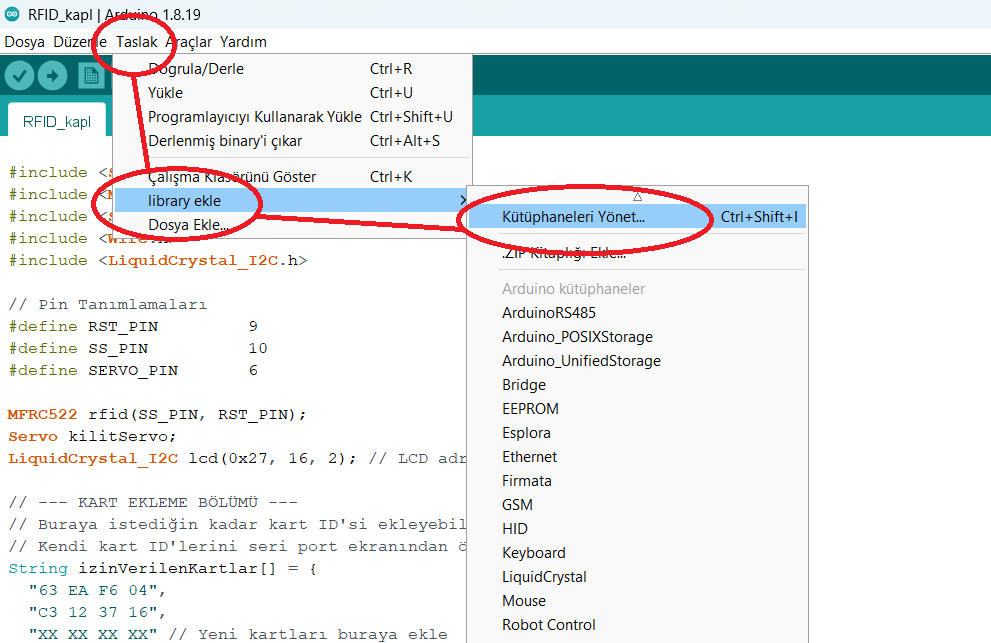Choose Yükle menu entry

pos(166,93)
